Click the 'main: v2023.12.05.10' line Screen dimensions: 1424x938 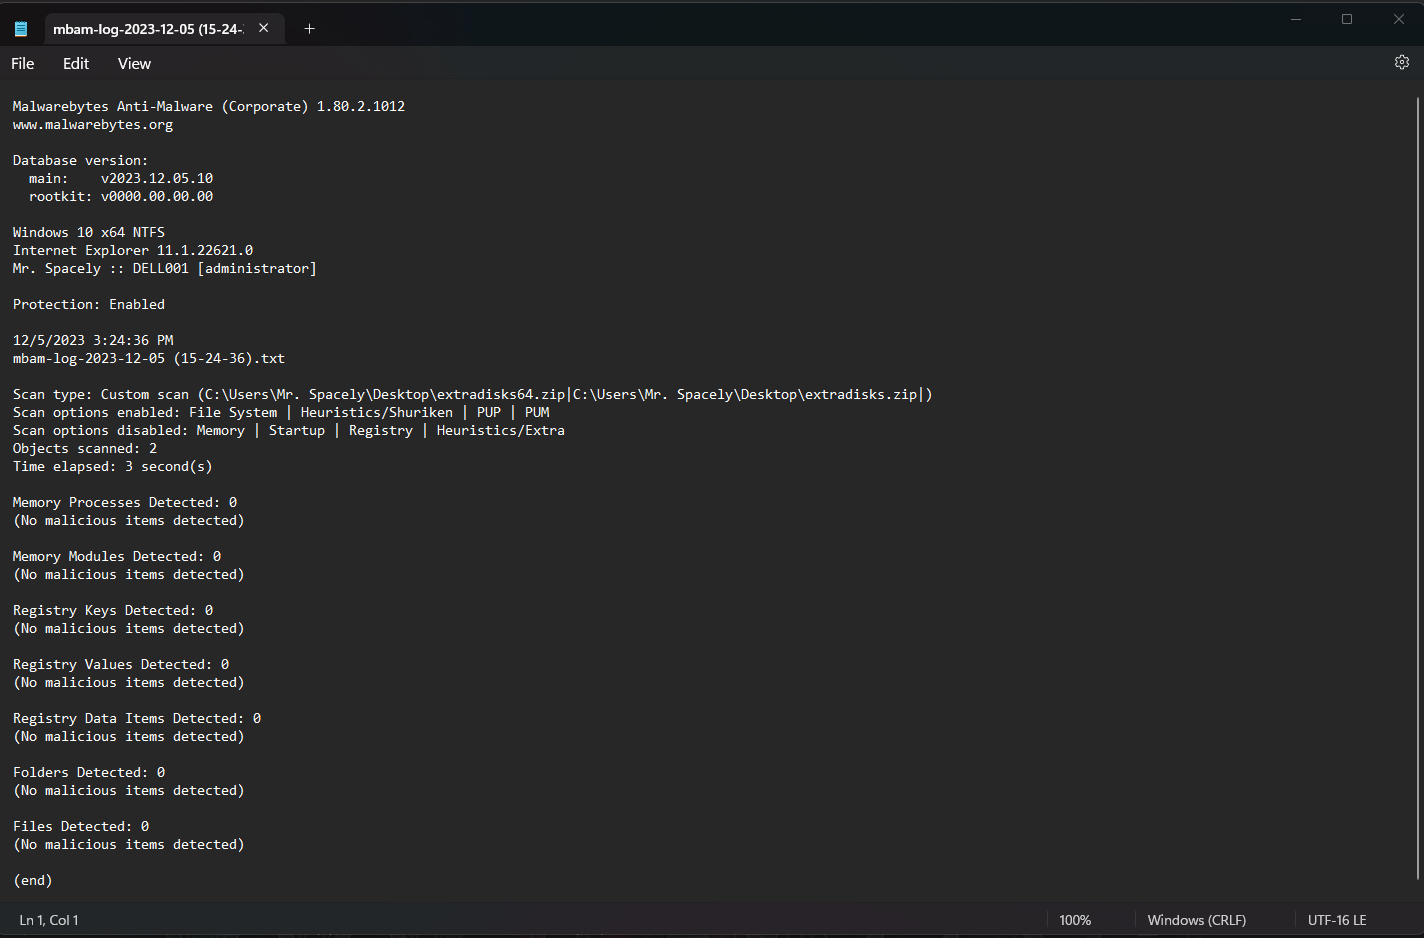pos(121,178)
